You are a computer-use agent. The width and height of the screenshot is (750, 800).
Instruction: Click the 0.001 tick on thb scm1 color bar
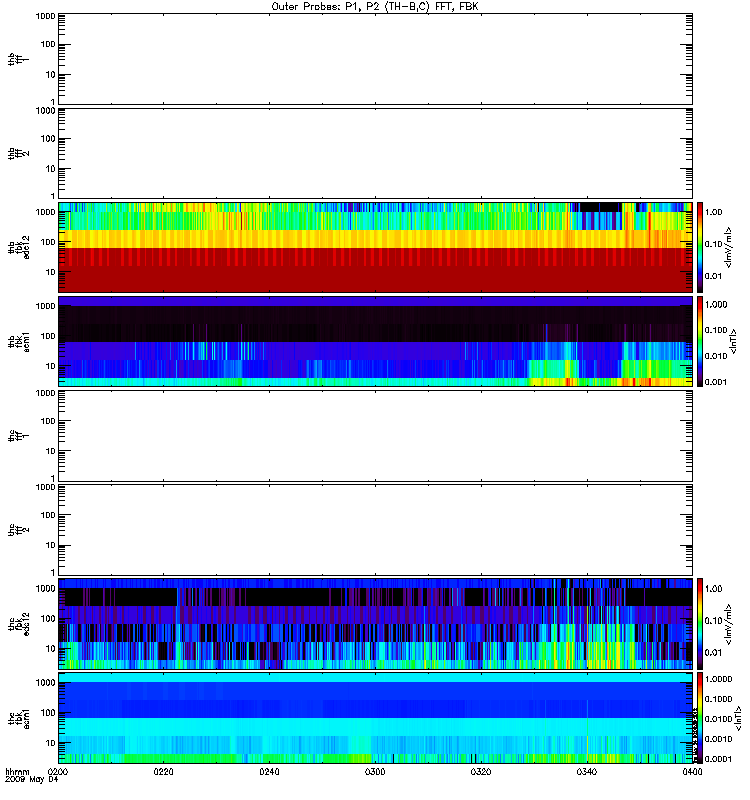[x=716, y=382]
